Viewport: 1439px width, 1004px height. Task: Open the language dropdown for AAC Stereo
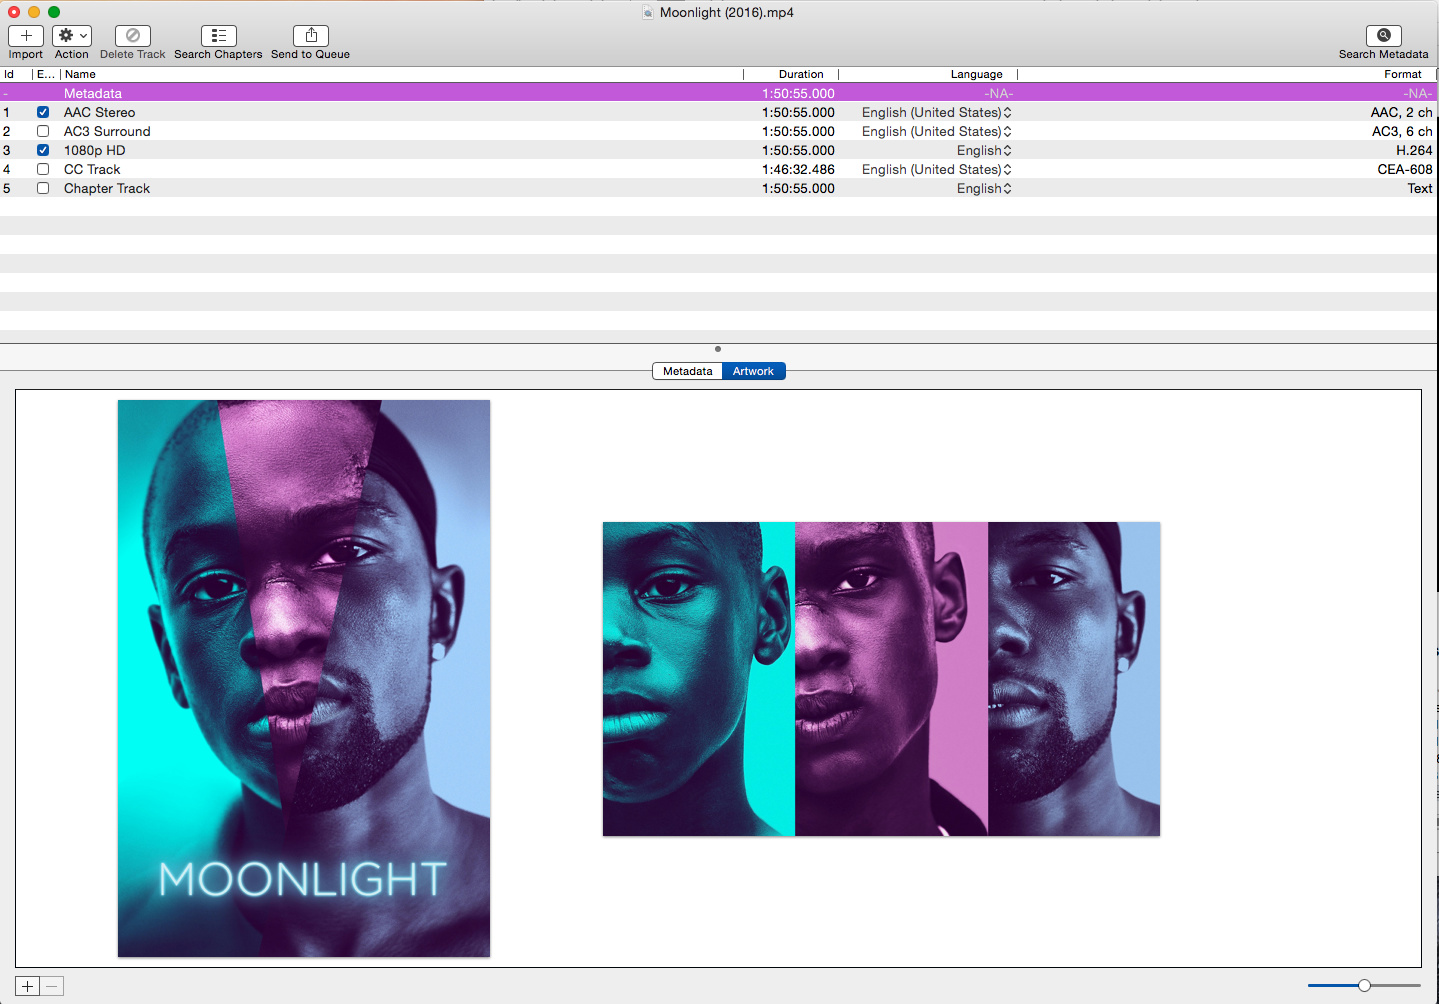tap(937, 113)
